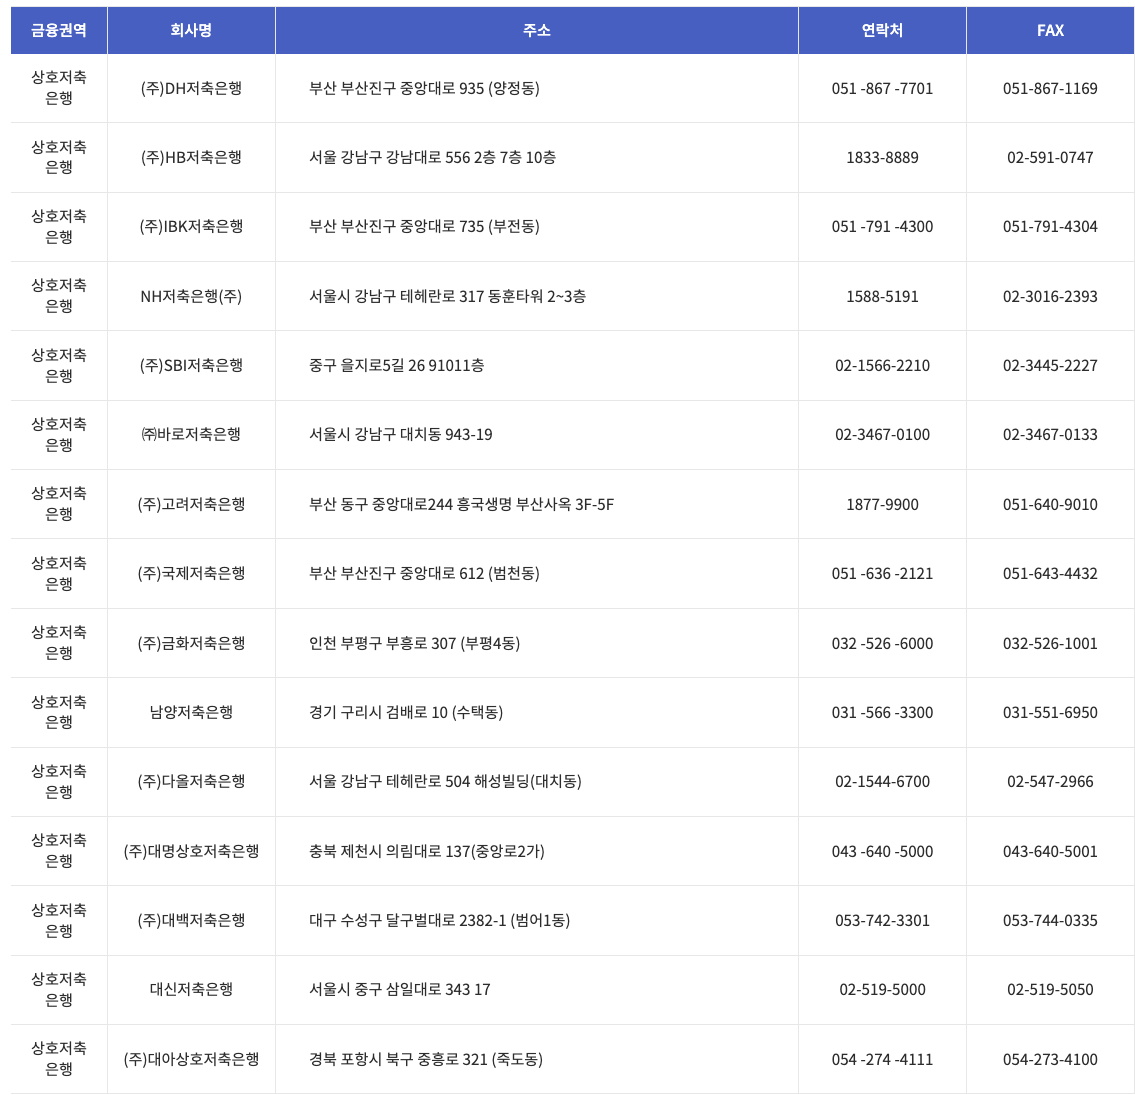This screenshot has height=1095, width=1135.
Task: Select company name NH저축은행(주)
Action: click(191, 296)
